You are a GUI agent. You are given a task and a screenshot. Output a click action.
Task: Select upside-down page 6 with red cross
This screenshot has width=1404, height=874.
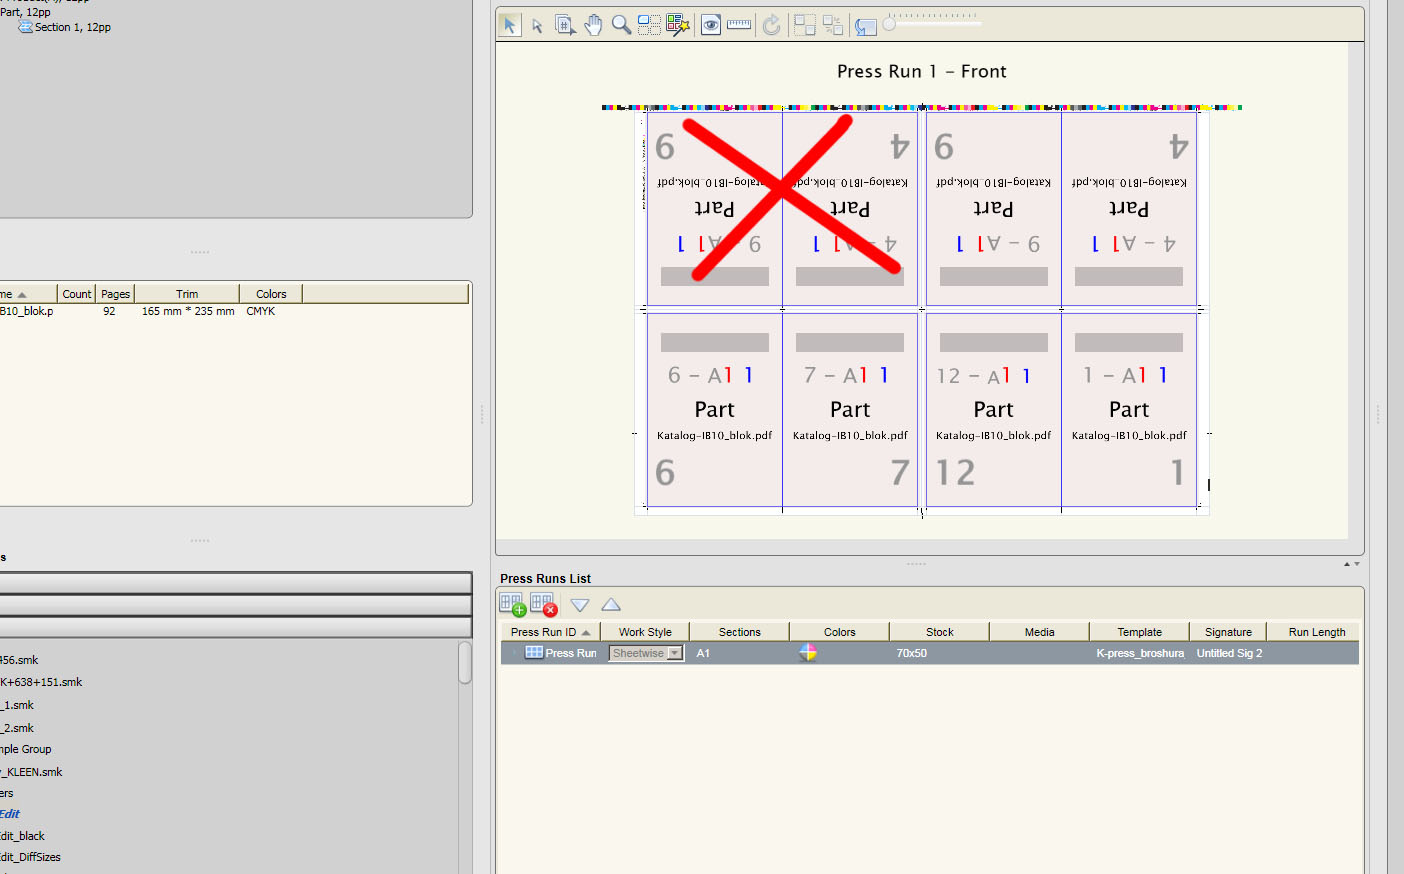[714, 208]
